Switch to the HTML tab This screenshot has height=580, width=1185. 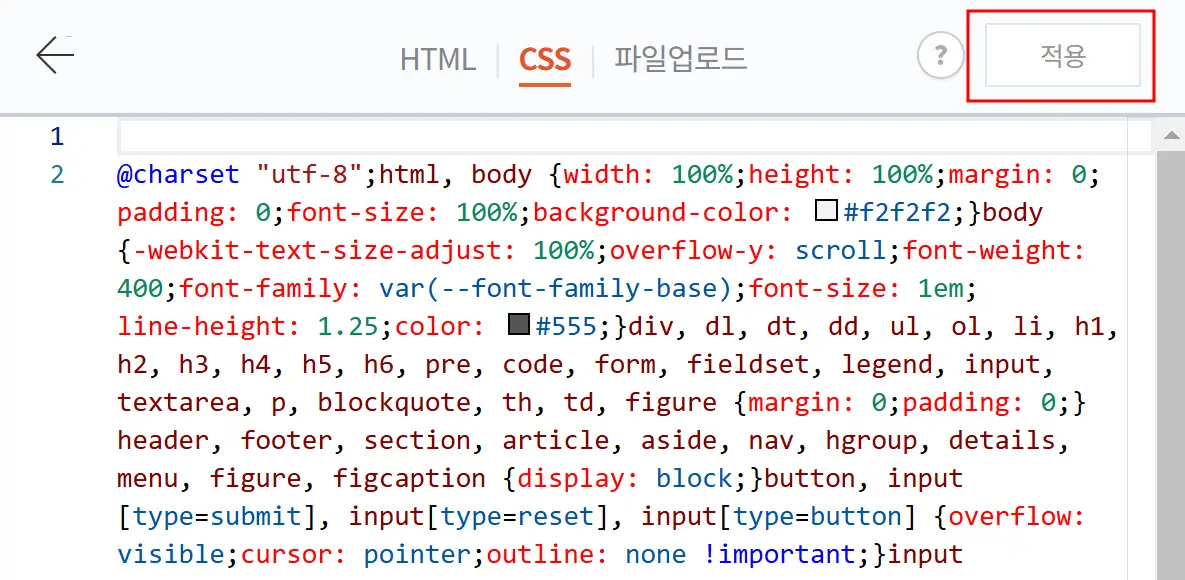[438, 59]
